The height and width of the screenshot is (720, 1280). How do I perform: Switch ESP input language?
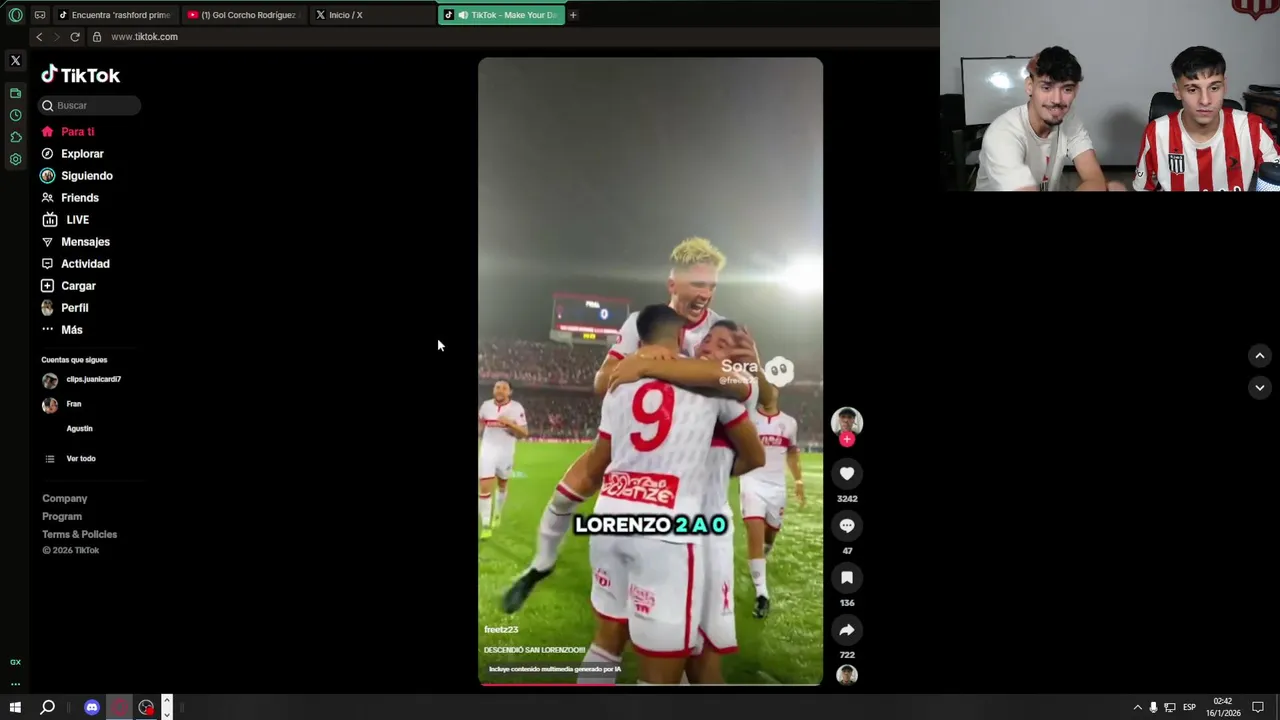click(x=1189, y=707)
